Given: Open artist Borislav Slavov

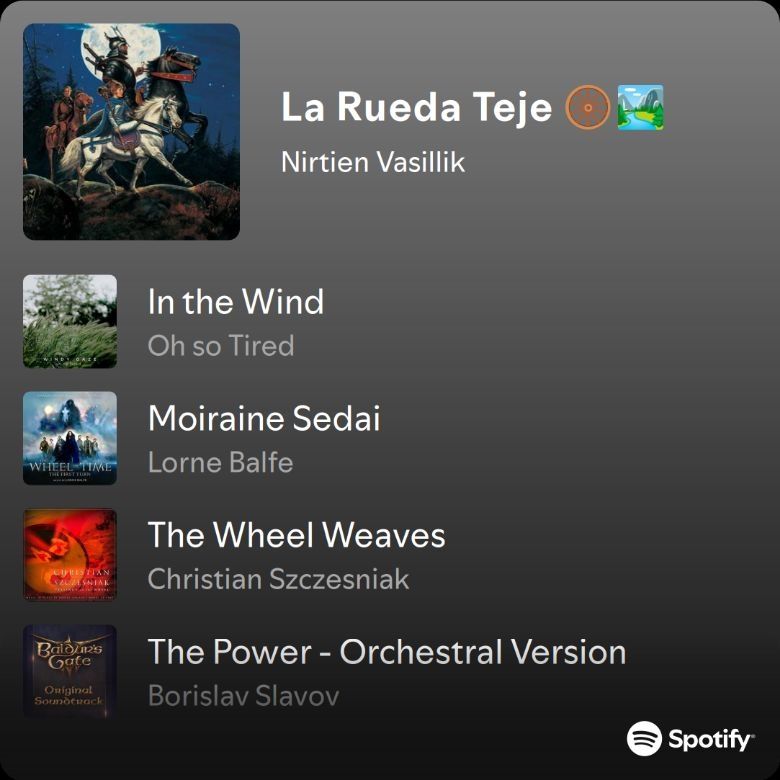Looking at the screenshot, I should pos(243,695).
